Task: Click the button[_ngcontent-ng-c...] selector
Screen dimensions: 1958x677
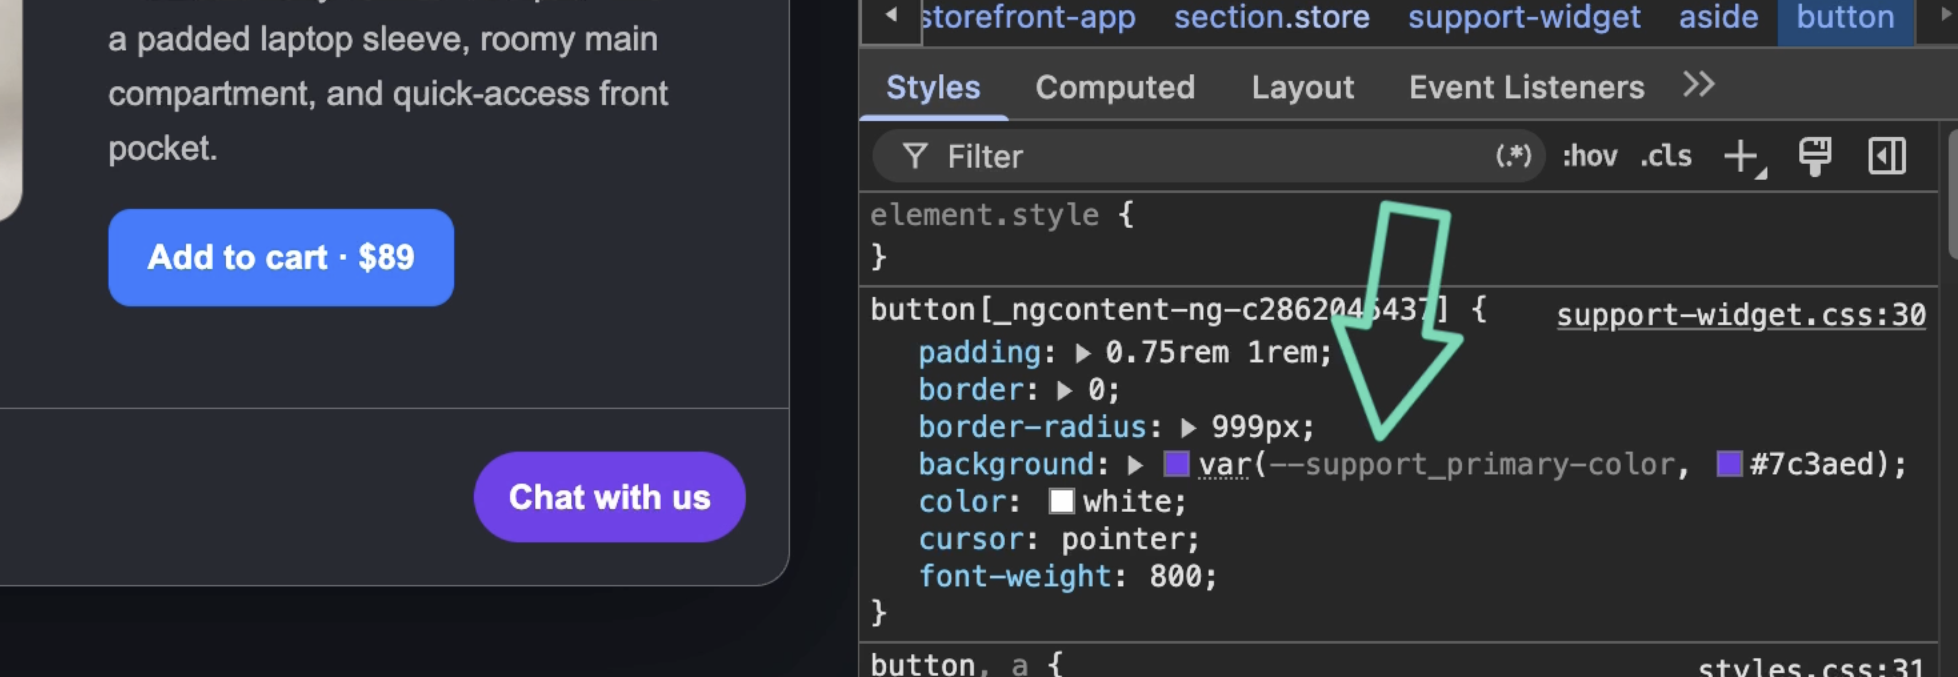Action: pos(1159,310)
